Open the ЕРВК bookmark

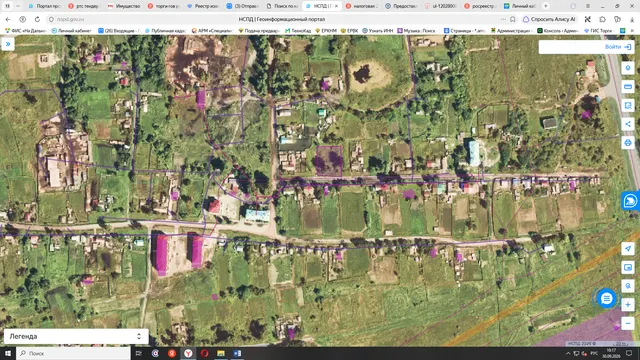click(x=349, y=31)
